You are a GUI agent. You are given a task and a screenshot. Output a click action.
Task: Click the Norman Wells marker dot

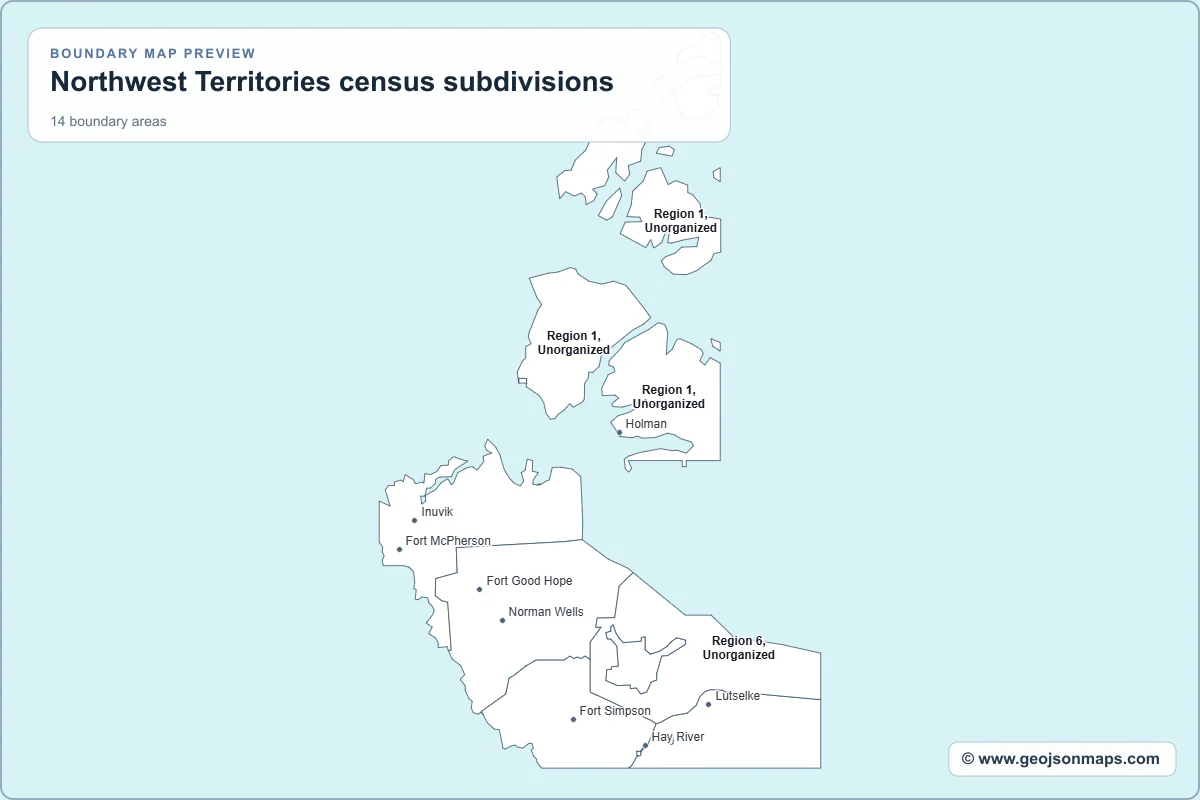click(502, 620)
